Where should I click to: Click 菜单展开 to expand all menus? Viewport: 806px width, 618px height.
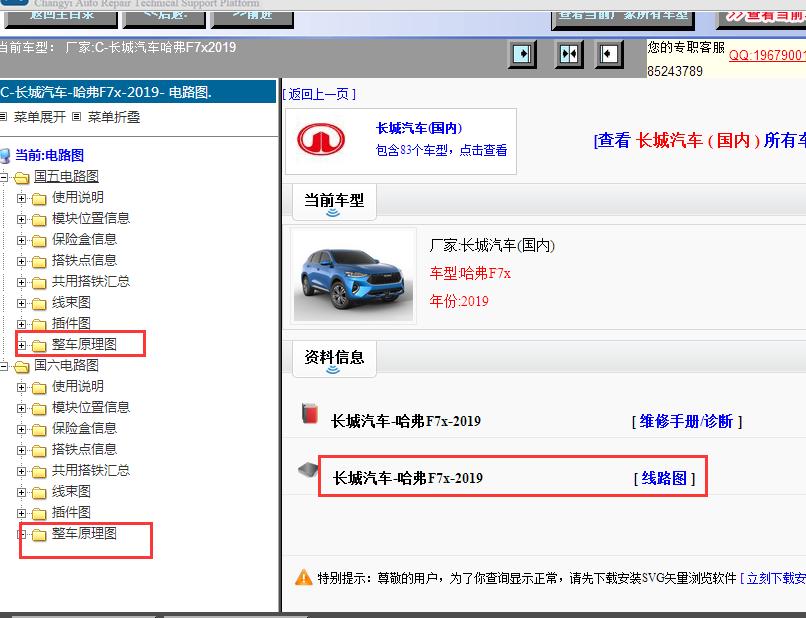click(x=40, y=117)
